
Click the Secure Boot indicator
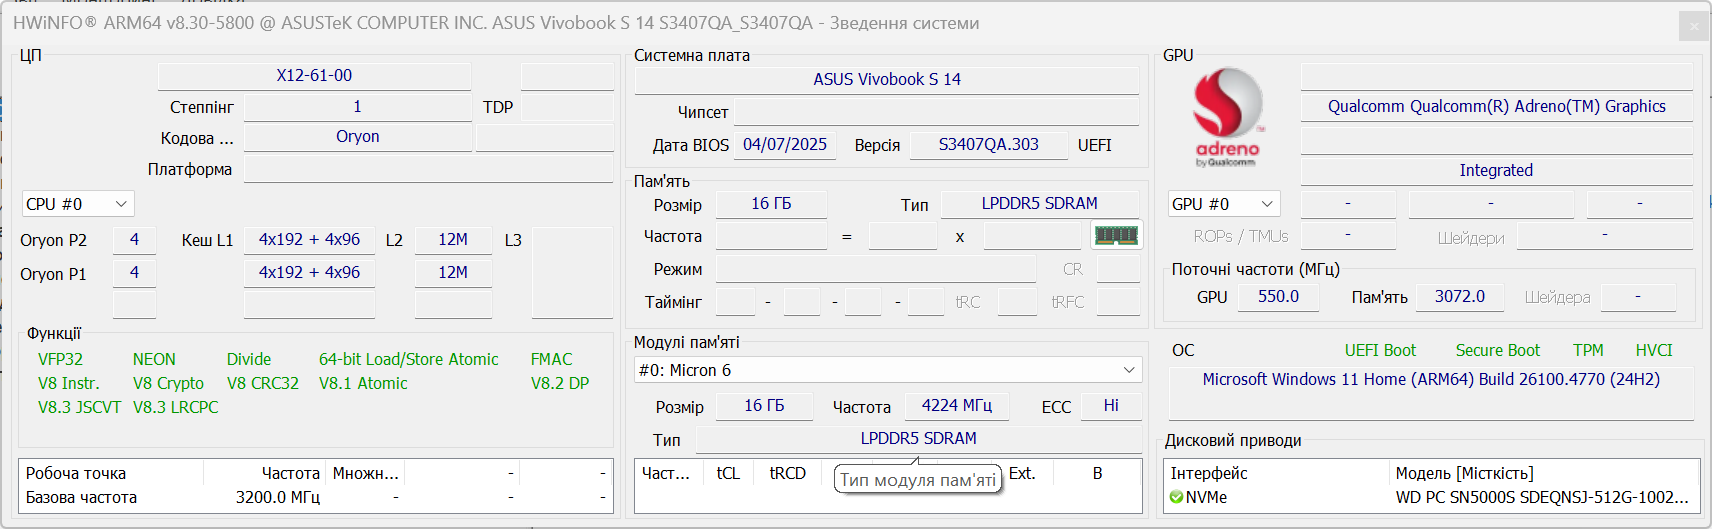tap(1497, 350)
